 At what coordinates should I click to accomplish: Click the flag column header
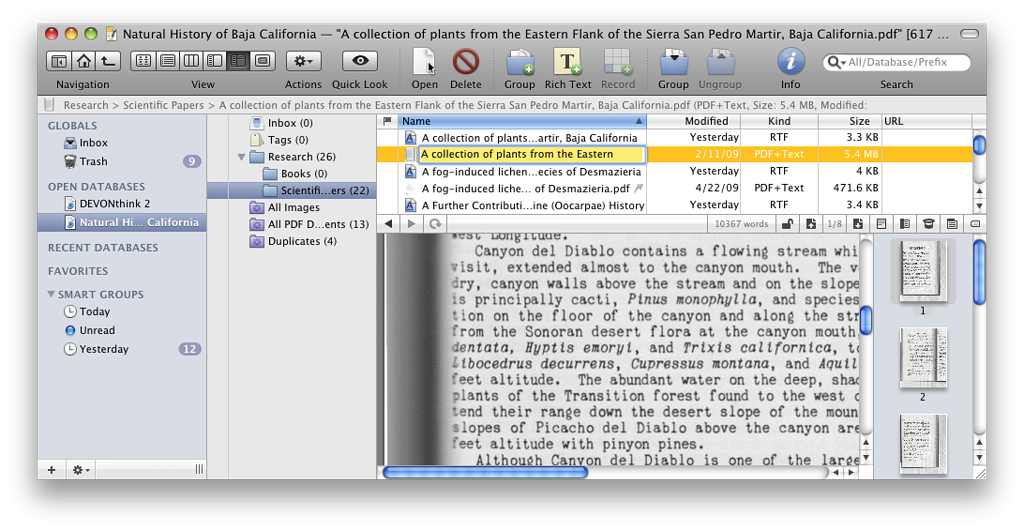pyautogui.click(x=387, y=121)
